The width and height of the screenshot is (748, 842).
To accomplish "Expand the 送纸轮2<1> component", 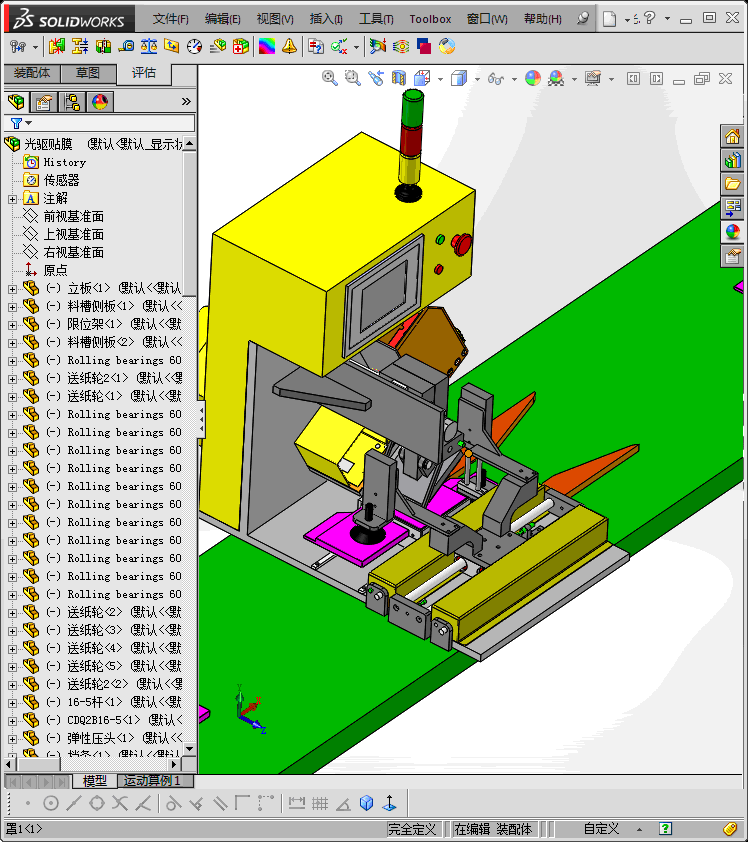I will (x=12, y=379).
